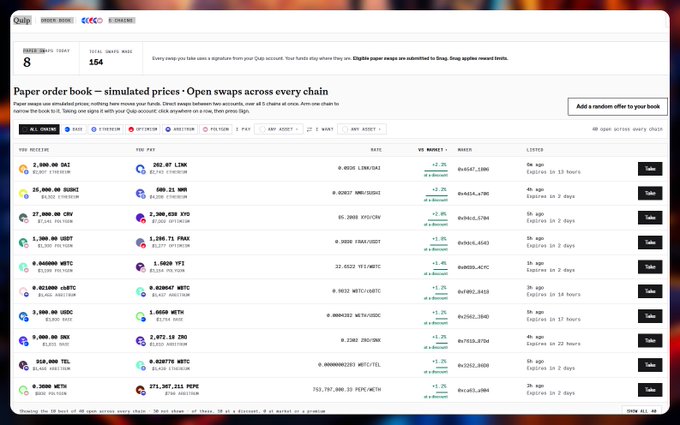This screenshot has height=425, width=680.
Task: Click the You Receive column header
Action: 34,150
